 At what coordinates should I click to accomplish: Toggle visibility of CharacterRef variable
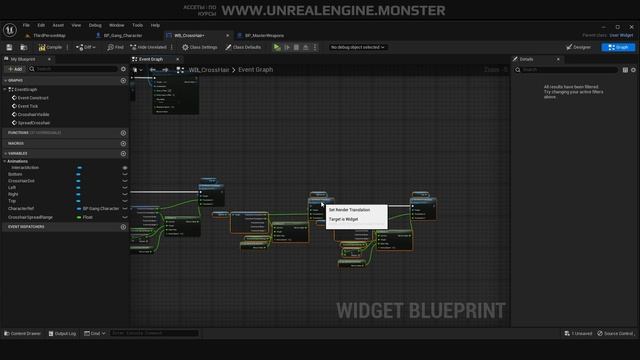[x=125, y=209]
